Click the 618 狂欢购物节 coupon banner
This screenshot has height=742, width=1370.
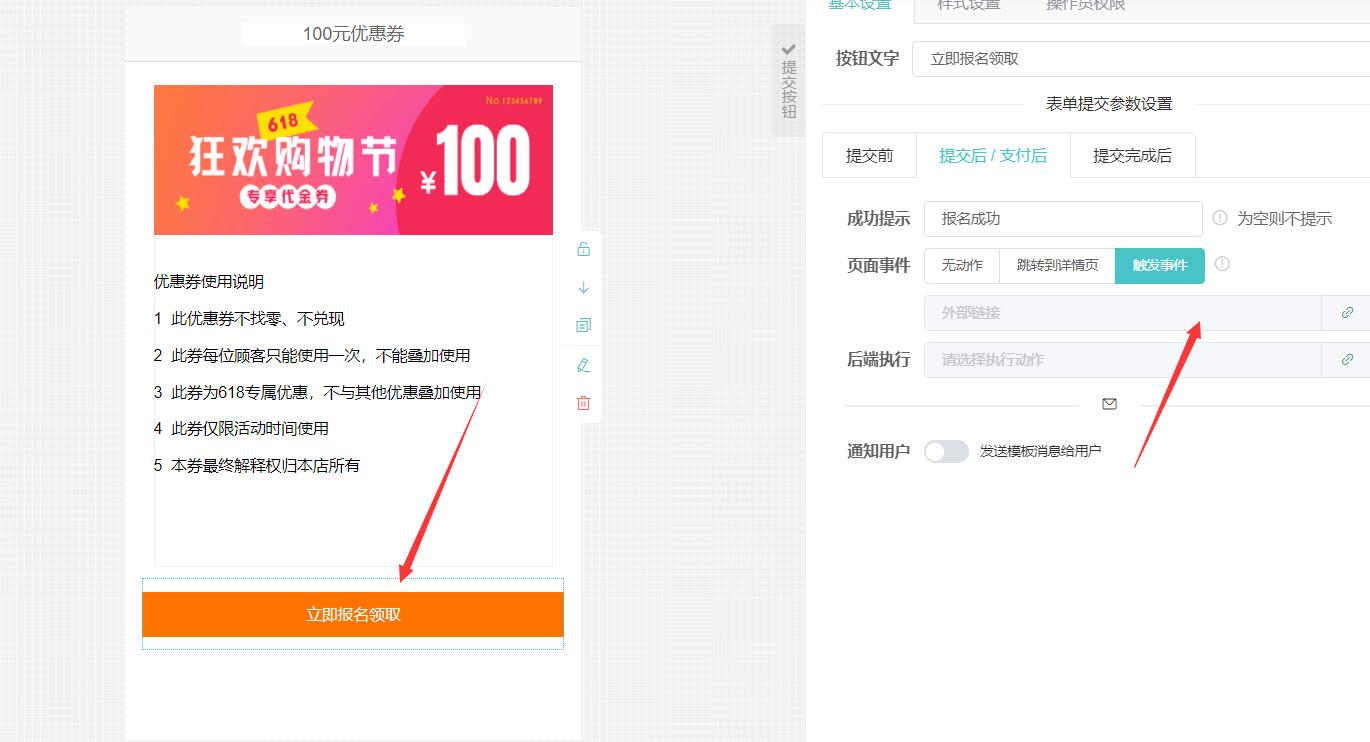click(x=353, y=160)
